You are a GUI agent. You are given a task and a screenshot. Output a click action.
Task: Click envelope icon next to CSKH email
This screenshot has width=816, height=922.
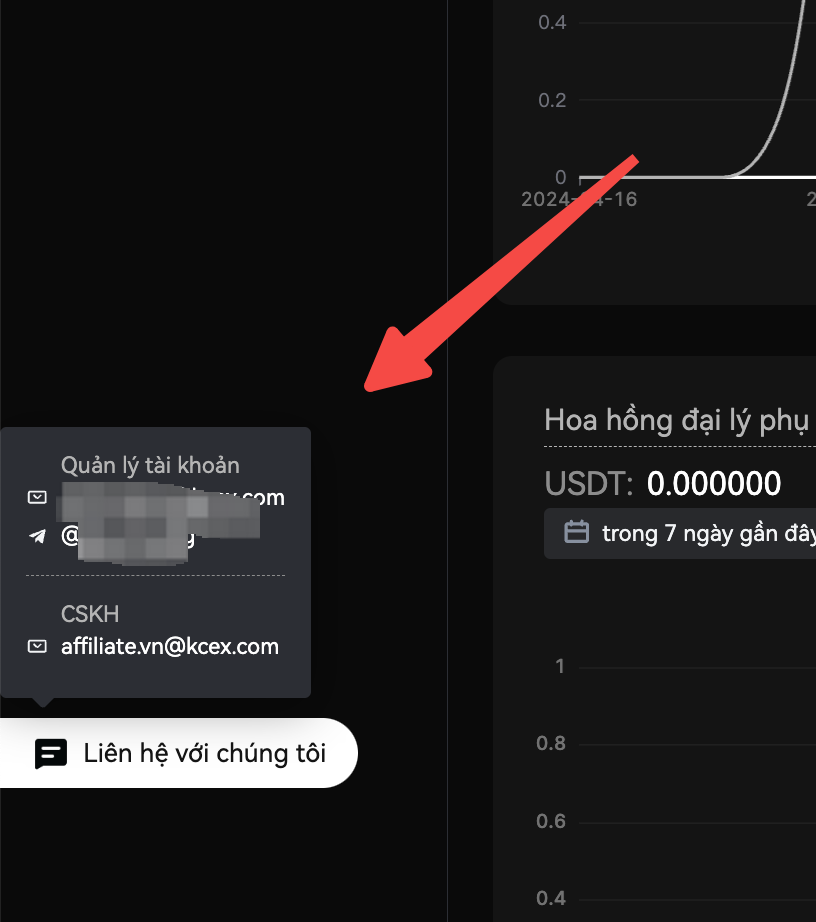coord(37,647)
